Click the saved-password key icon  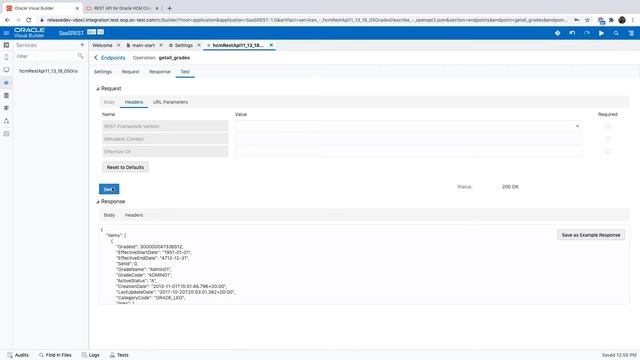pos(576,20)
